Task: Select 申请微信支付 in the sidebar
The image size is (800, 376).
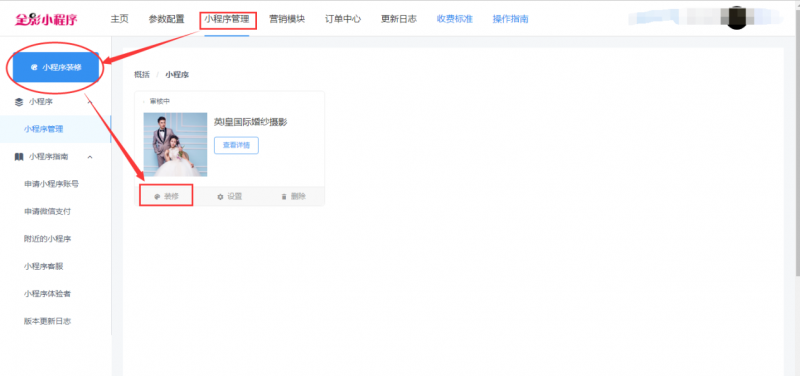Action: point(47,211)
